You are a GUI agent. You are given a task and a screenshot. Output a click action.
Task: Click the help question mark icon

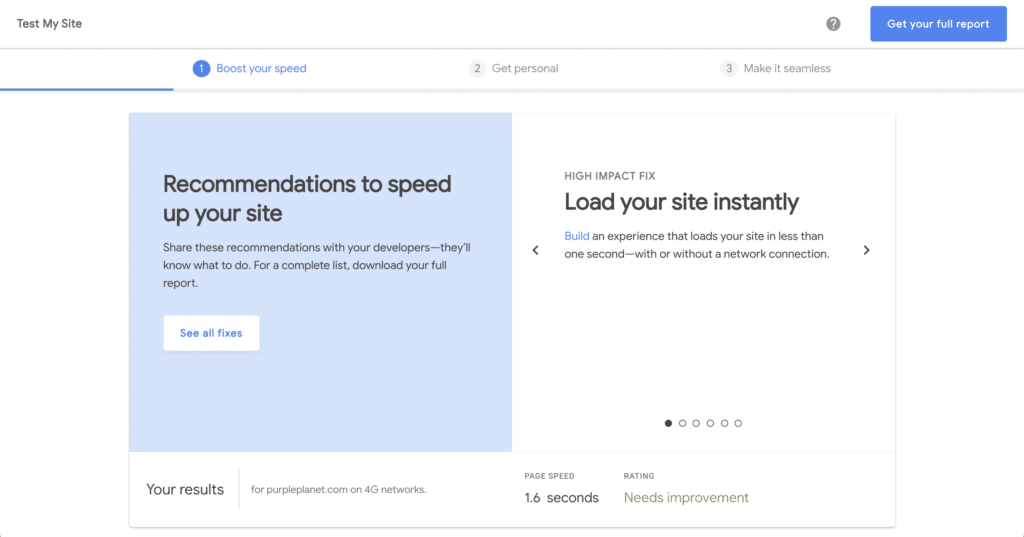833,24
